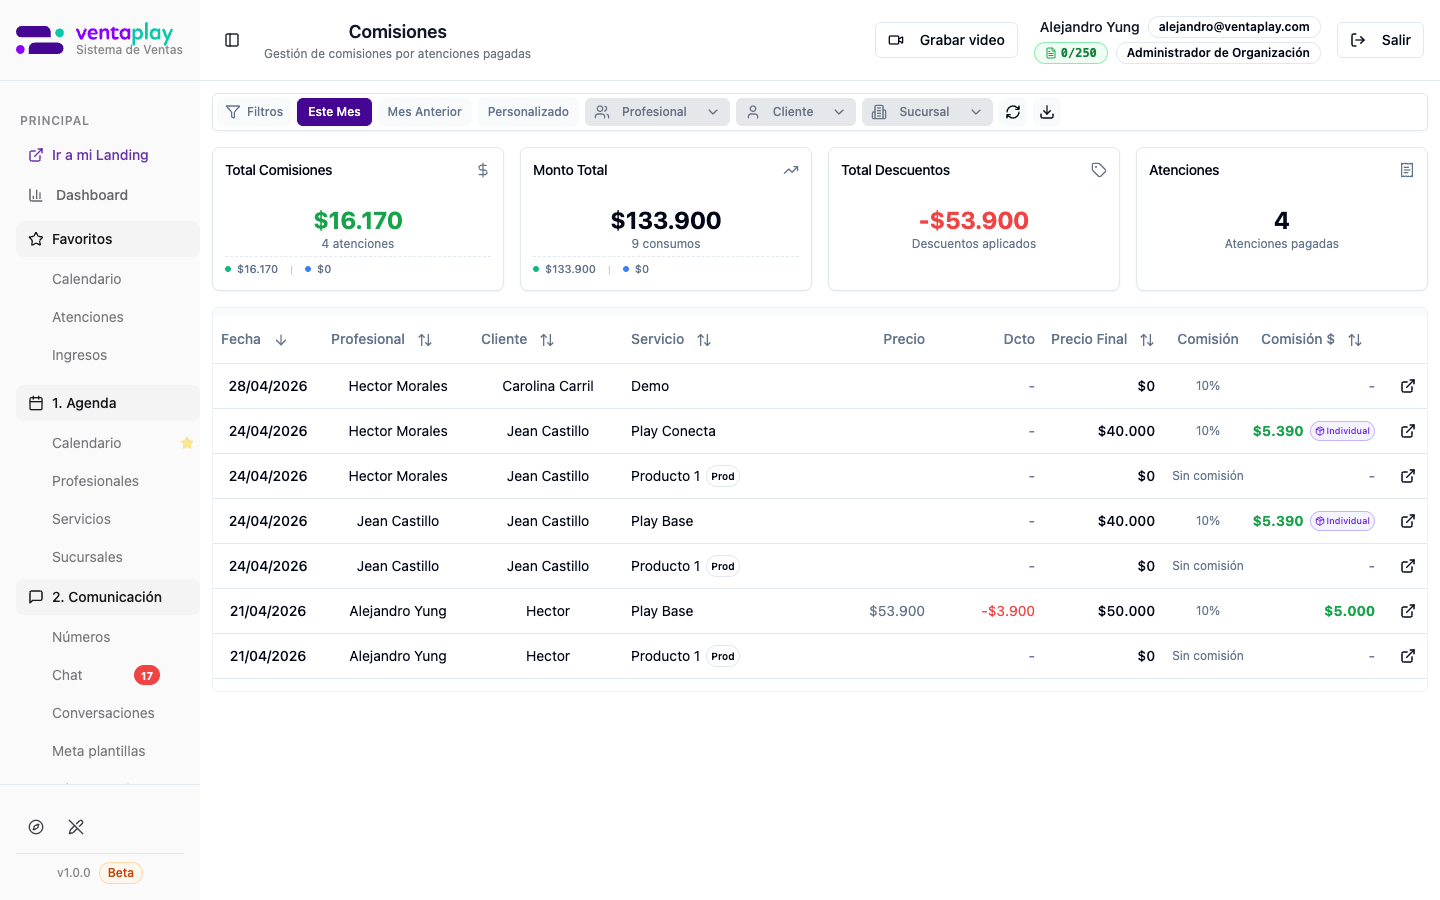The width and height of the screenshot is (1440, 900).
Task: Click the crossed tools icon in the sidebar footer
Action: 76,827
